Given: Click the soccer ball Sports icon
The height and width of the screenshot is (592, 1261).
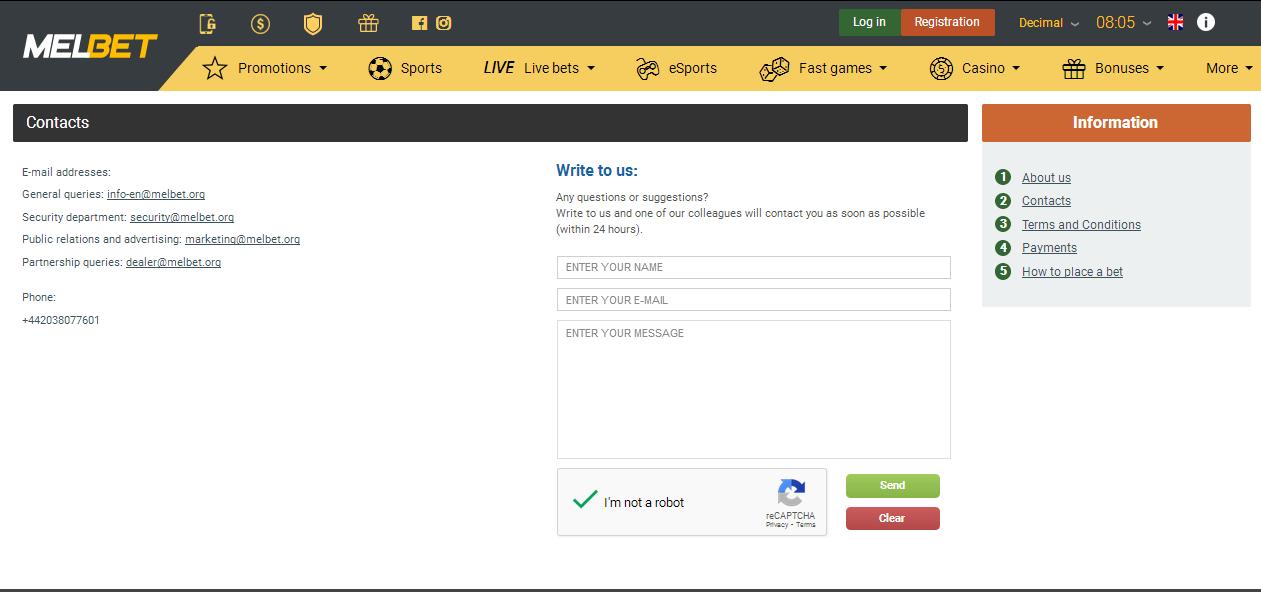Looking at the screenshot, I should 380,68.
